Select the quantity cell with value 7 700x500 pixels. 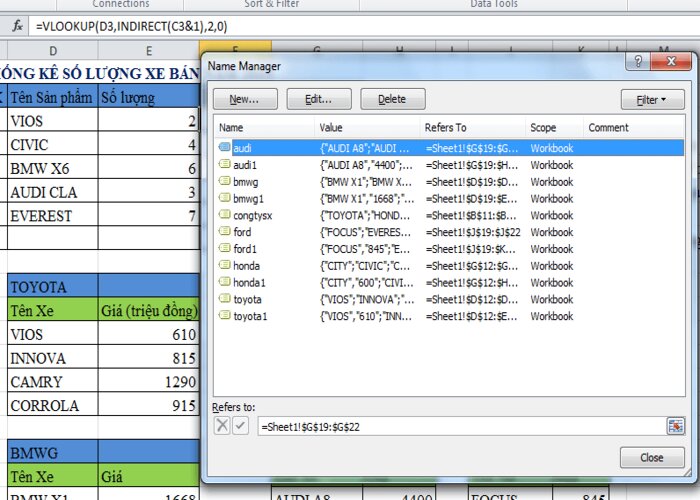point(149,216)
